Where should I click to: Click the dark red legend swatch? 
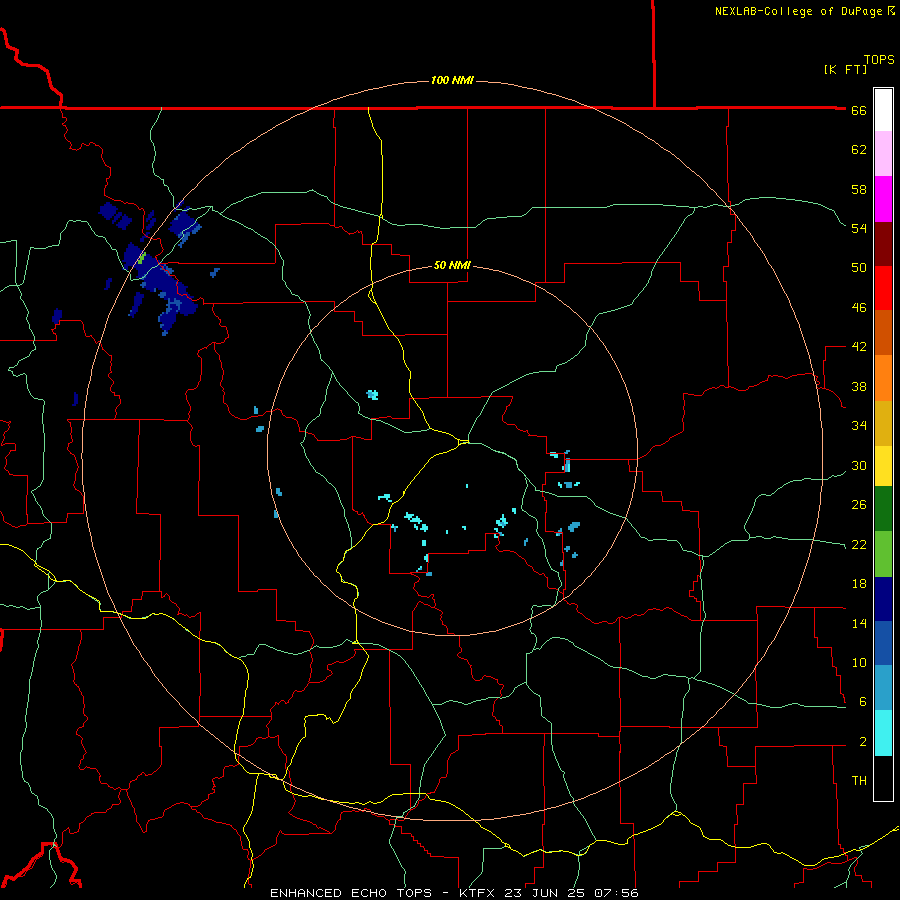[x=883, y=244]
